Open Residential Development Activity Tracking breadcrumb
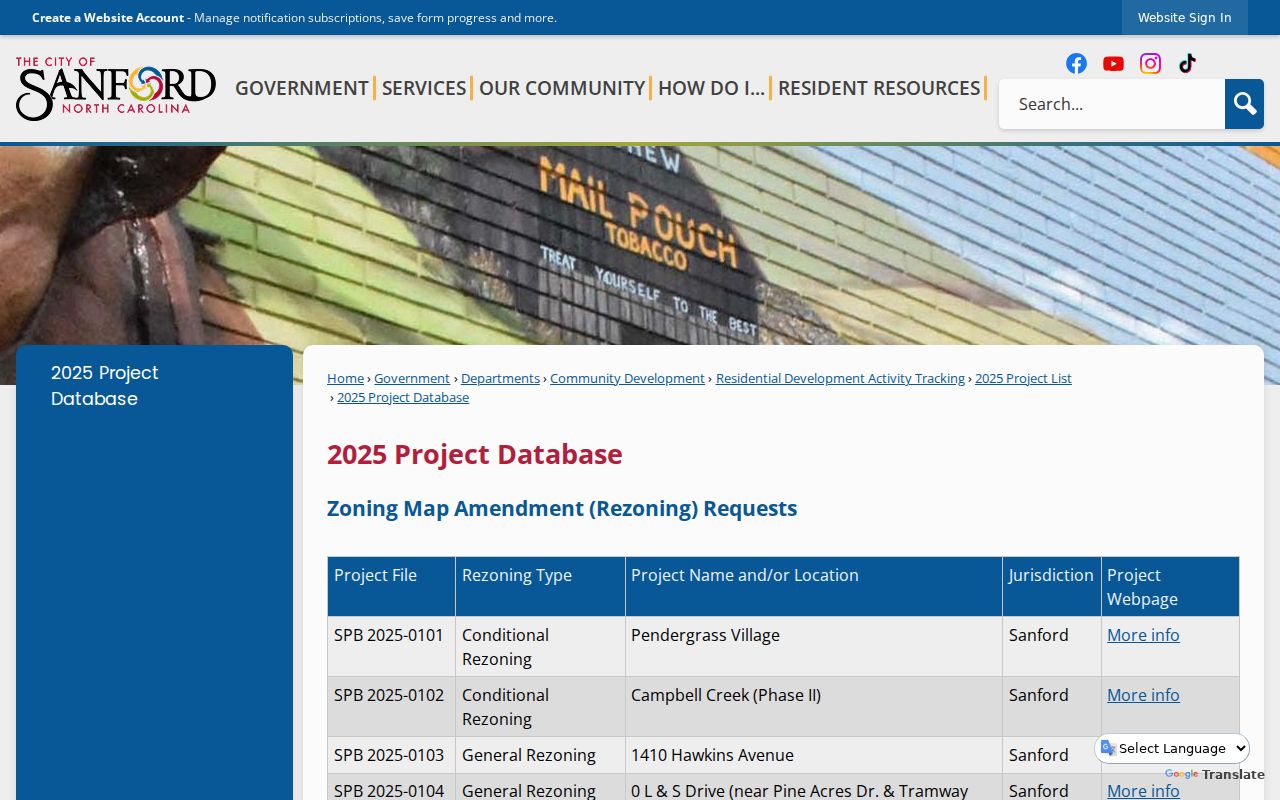Viewport: 1280px width, 800px height. pyautogui.click(x=840, y=378)
